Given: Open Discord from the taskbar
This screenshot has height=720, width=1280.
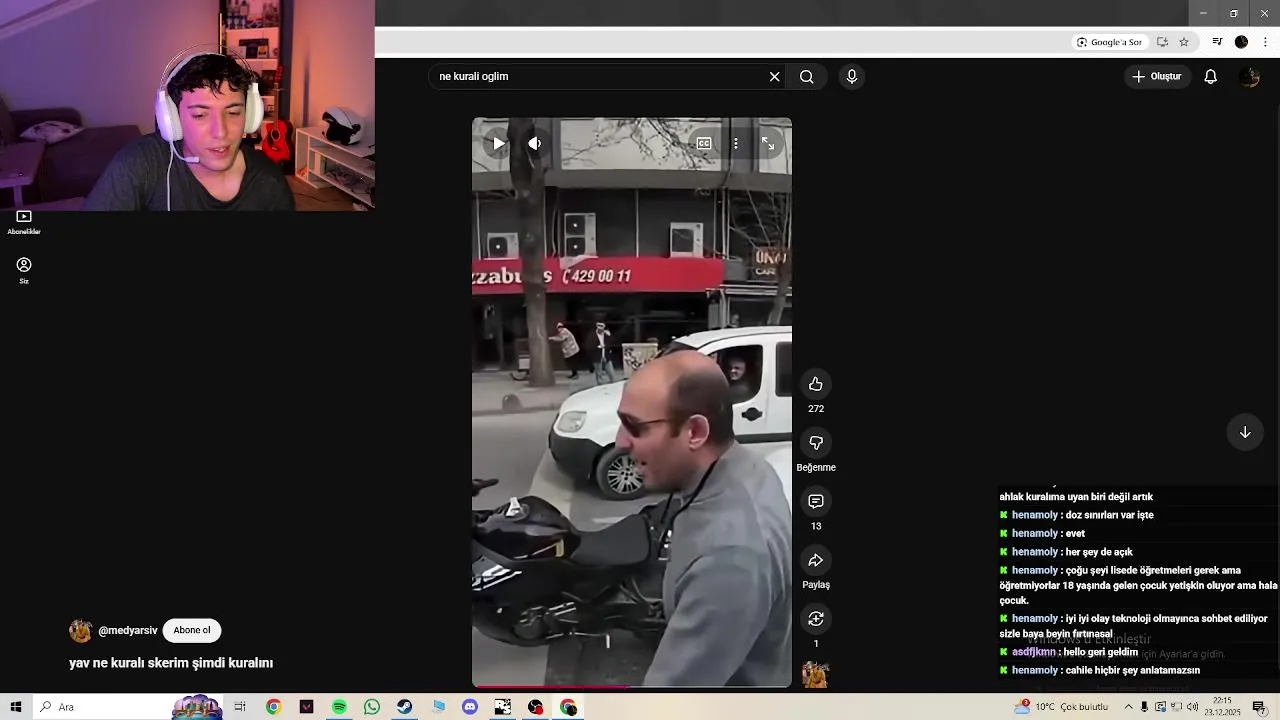Looking at the screenshot, I should [x=470, y=707].
